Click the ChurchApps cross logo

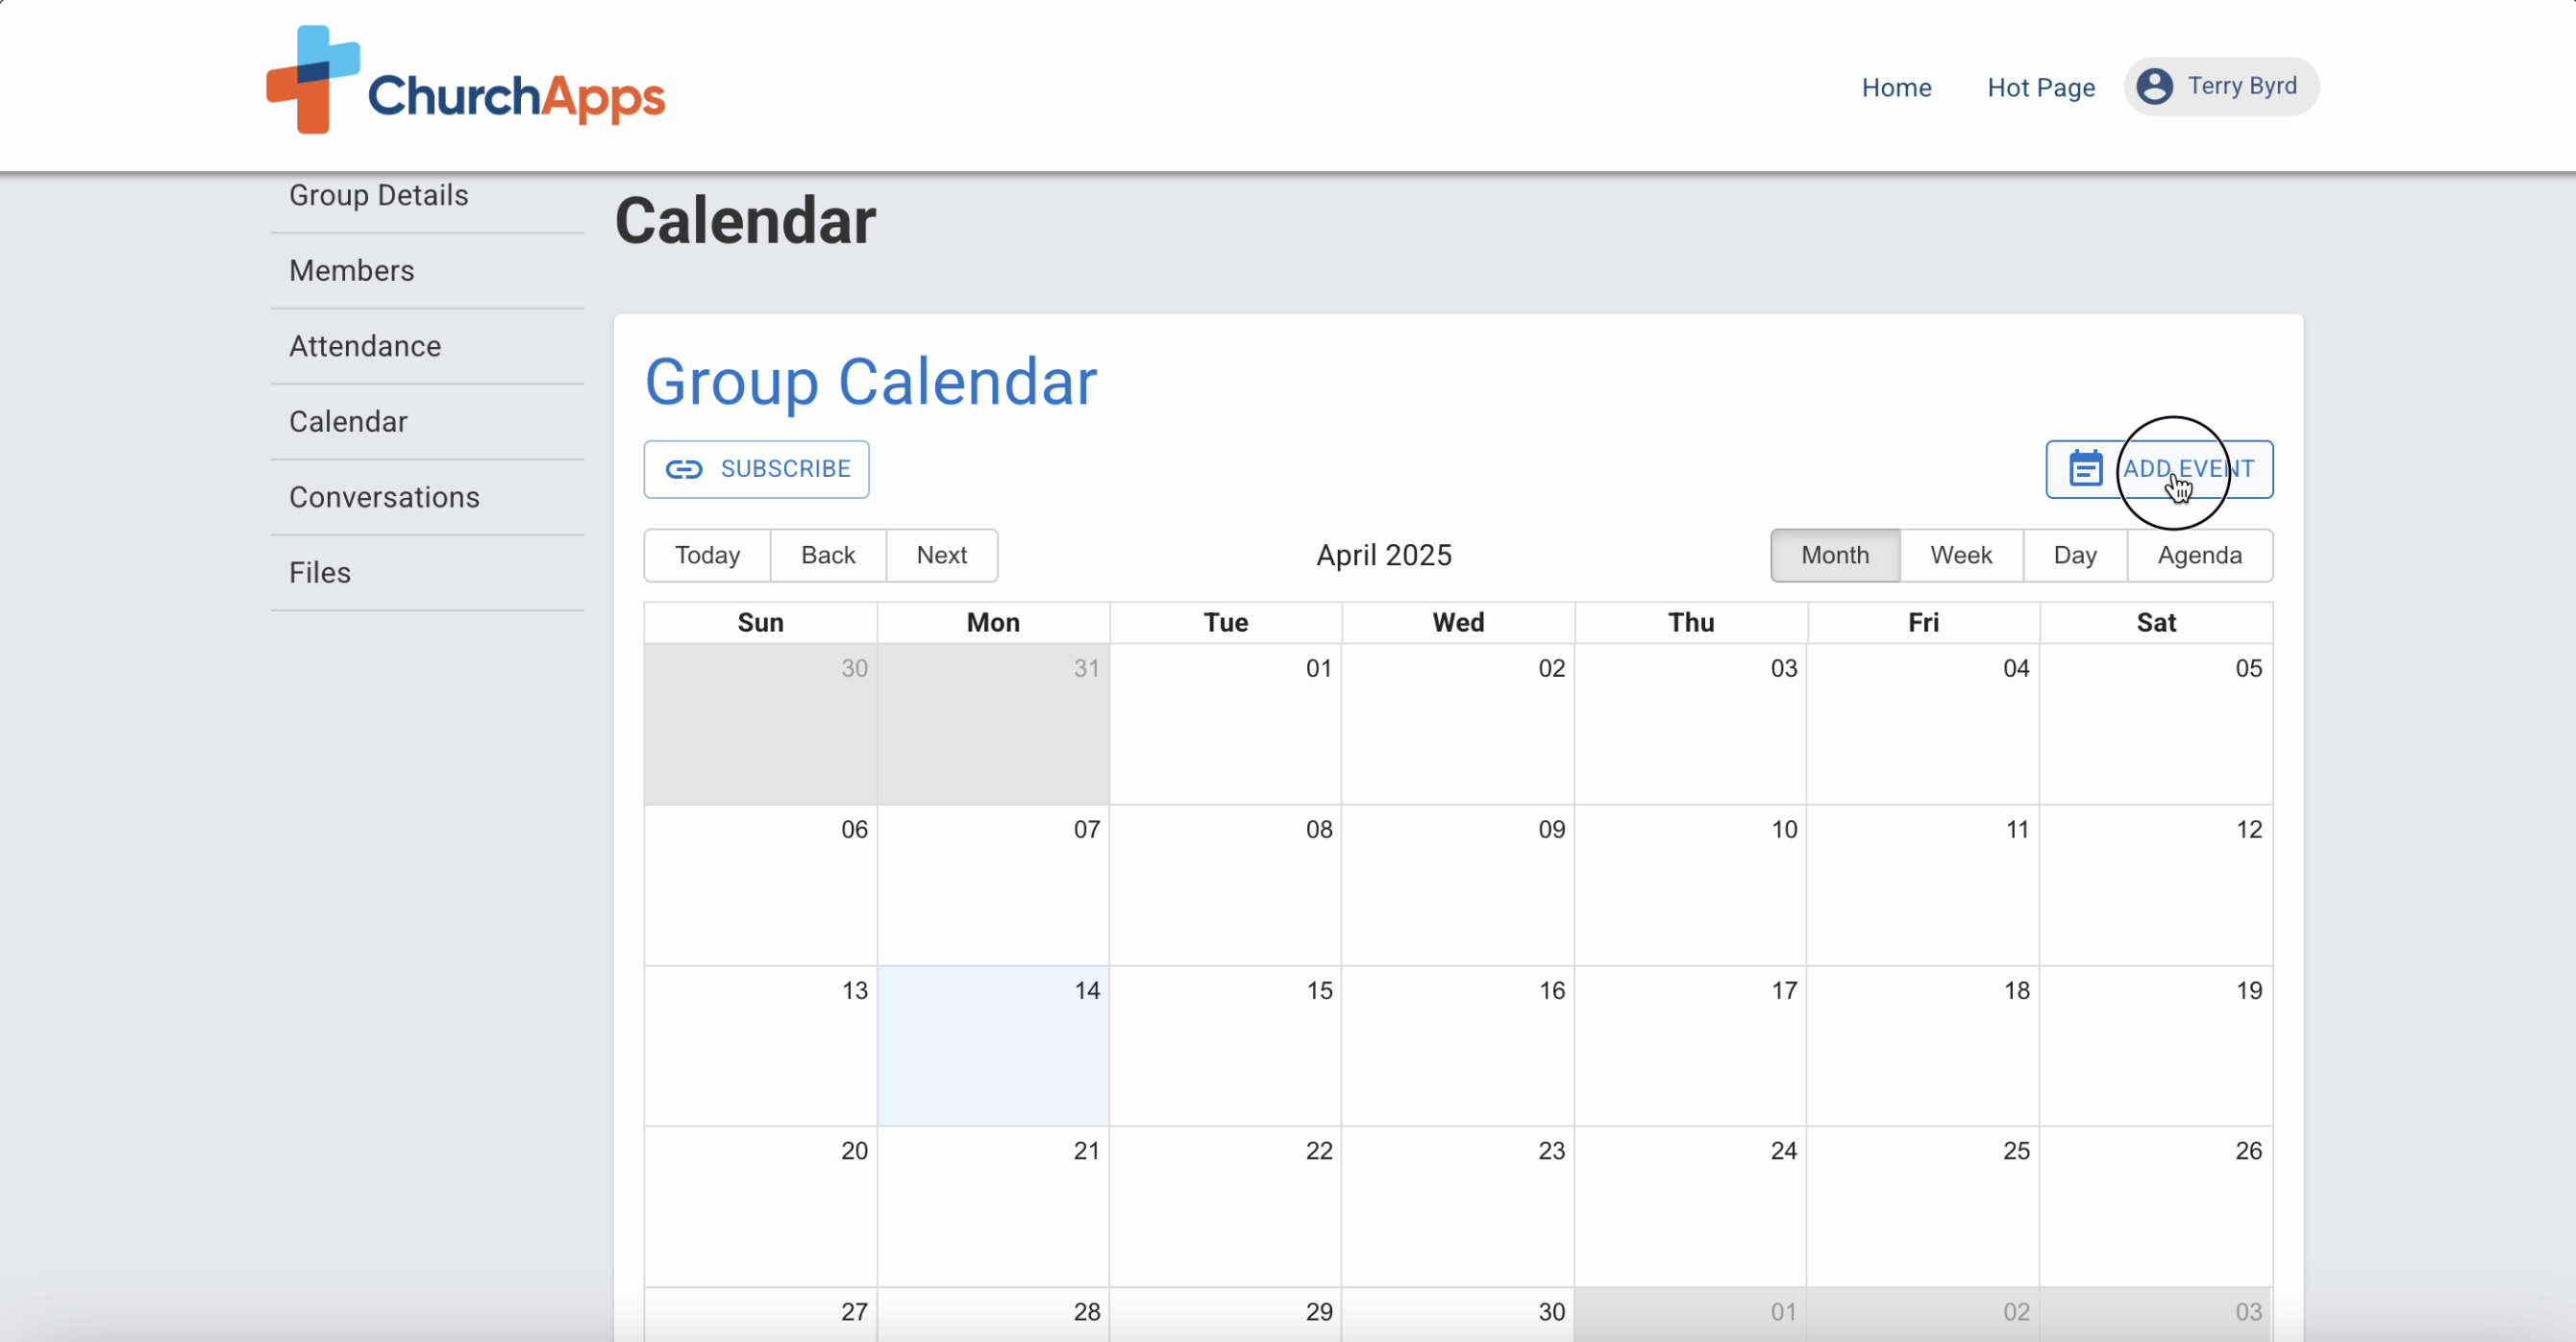coord(312,80)
